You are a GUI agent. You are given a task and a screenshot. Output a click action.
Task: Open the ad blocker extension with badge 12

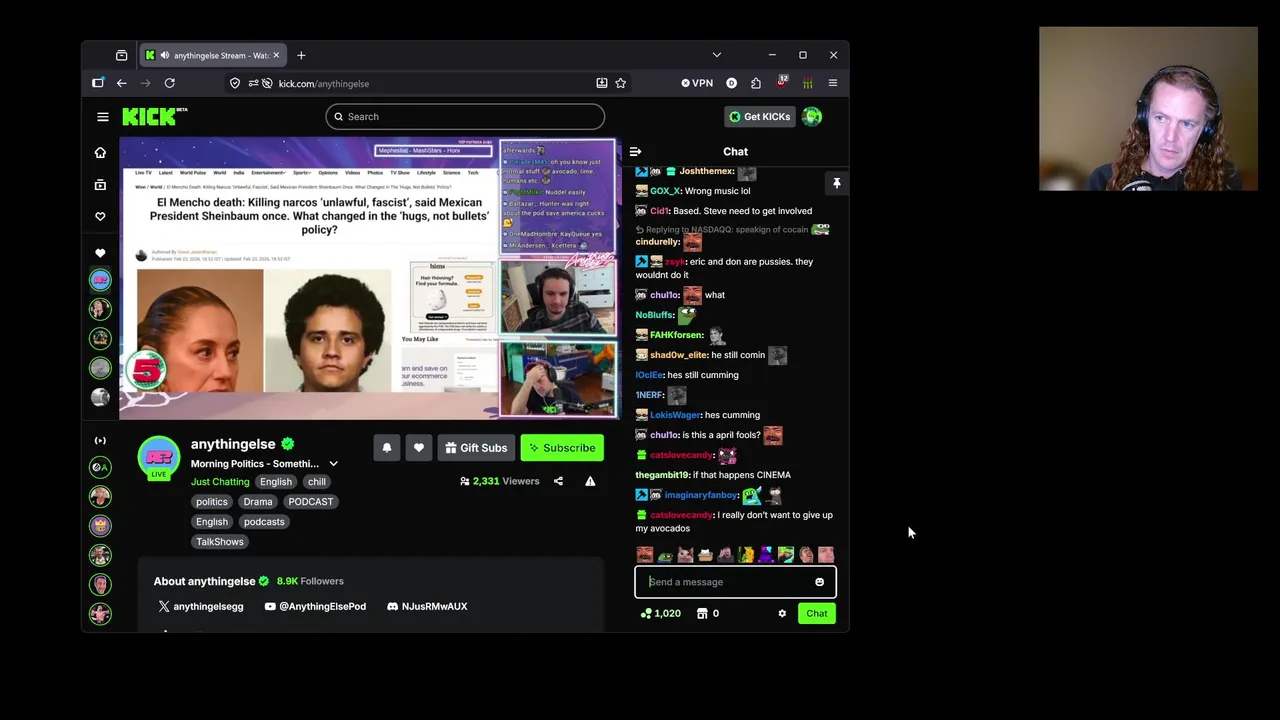pyautogui.click(x=781, y=84)
